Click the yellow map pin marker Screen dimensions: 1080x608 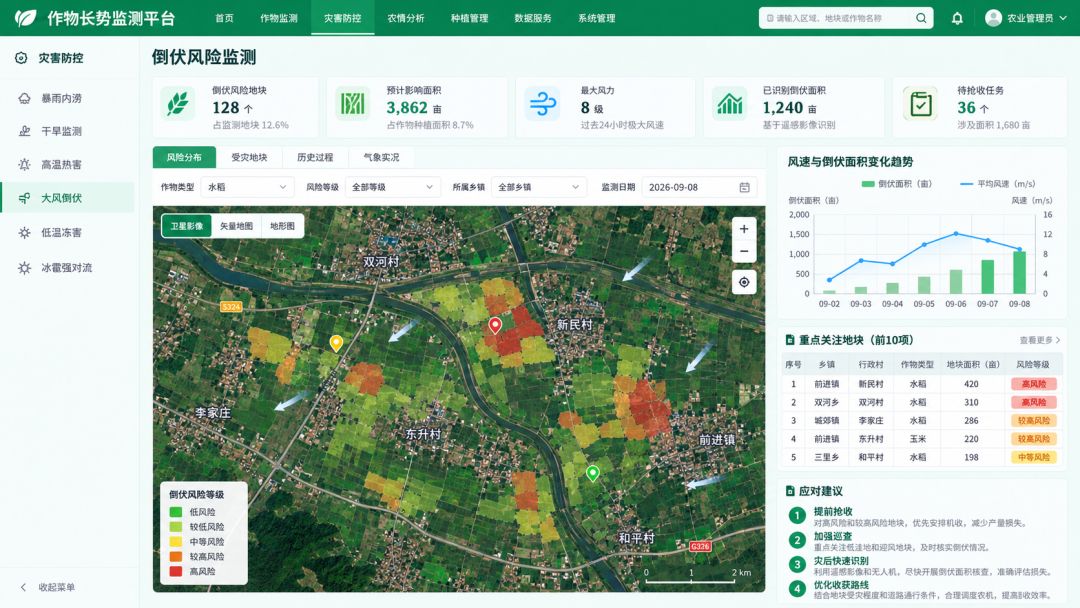pyautogui.click(x=336, y=343)
